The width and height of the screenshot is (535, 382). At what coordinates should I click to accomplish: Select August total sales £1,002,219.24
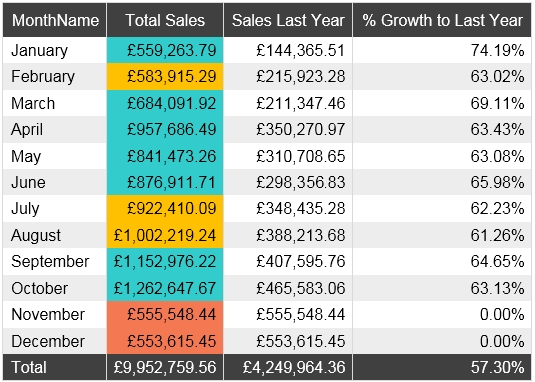coord(165,235)
